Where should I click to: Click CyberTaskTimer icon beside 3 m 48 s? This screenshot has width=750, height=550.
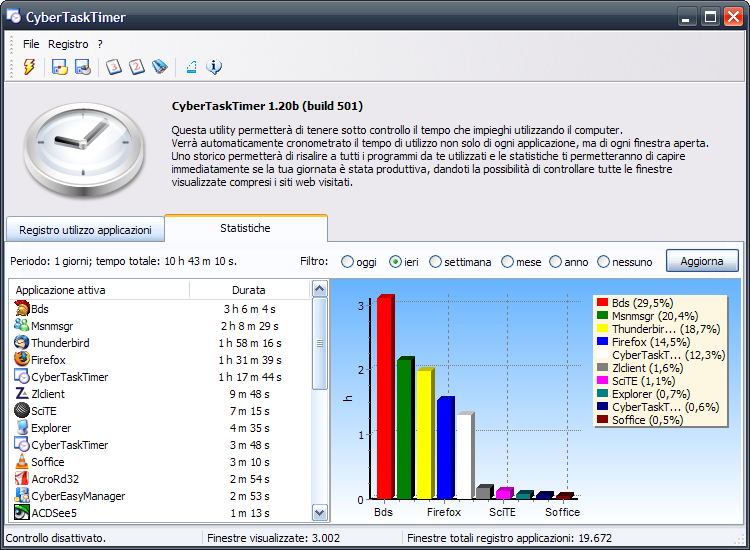click(x=22, y=444)
